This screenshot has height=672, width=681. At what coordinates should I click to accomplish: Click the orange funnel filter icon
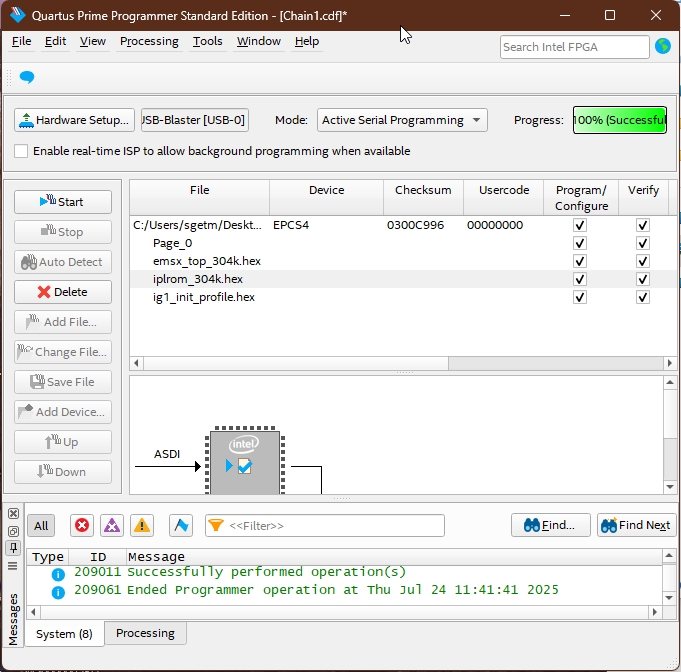point(216,525)
